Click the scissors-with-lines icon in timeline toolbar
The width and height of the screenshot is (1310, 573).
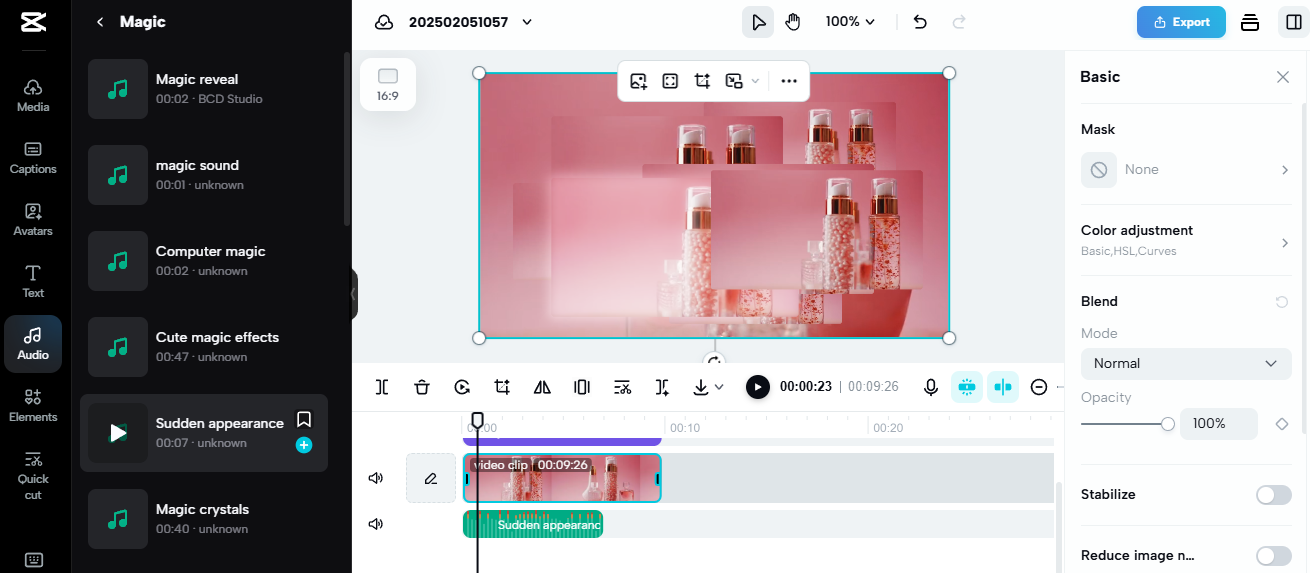622,387
